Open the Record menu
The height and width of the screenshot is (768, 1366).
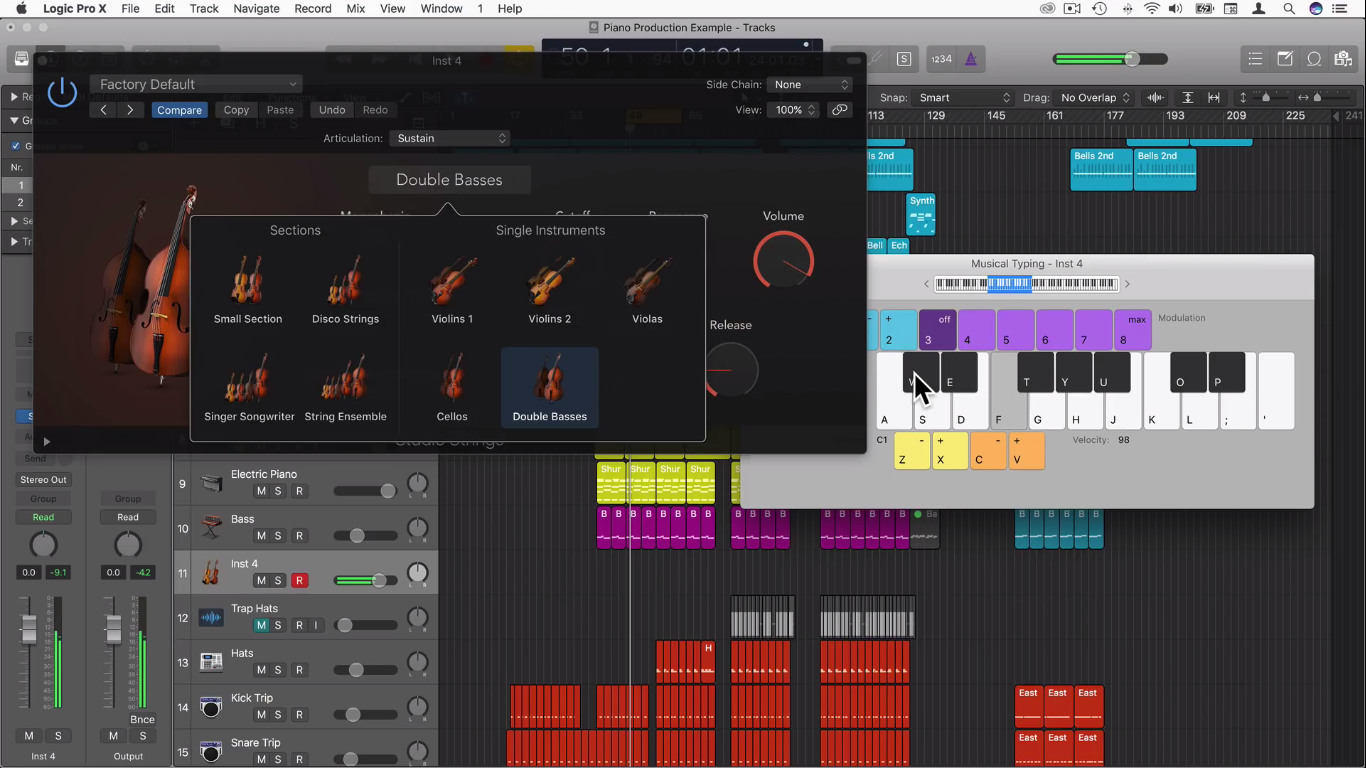[313, 9]
